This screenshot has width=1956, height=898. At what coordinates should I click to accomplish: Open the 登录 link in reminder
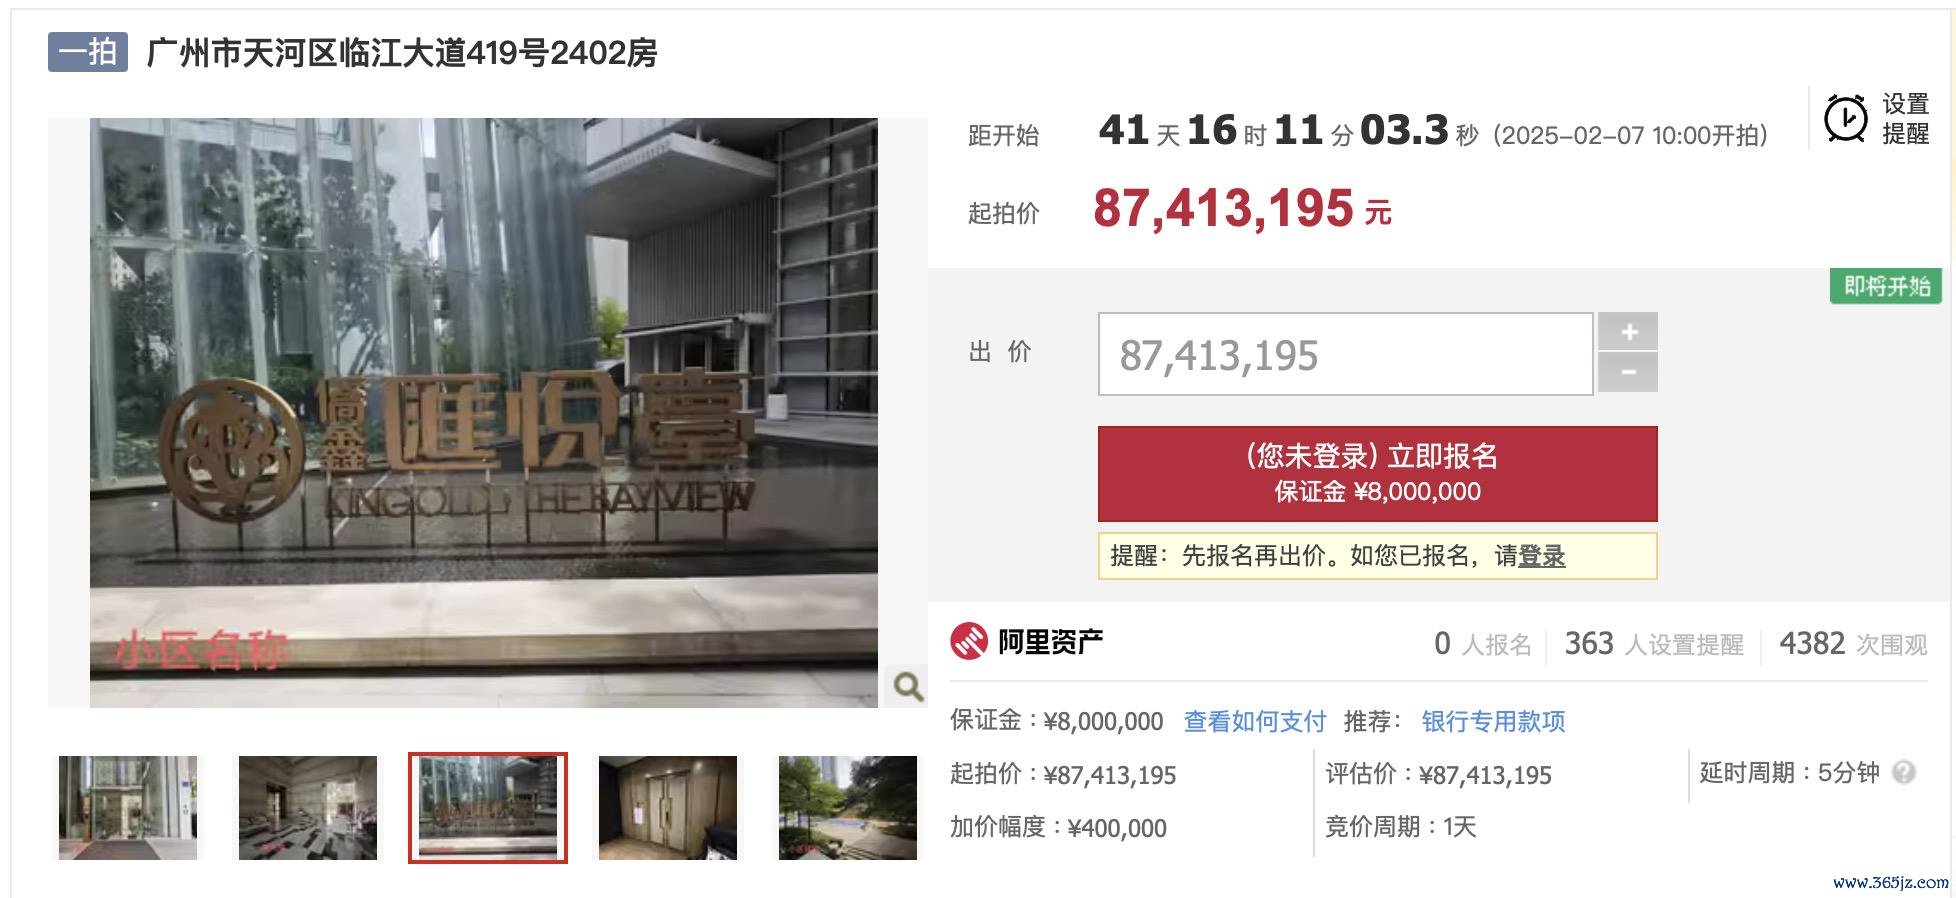point(1541,556)
